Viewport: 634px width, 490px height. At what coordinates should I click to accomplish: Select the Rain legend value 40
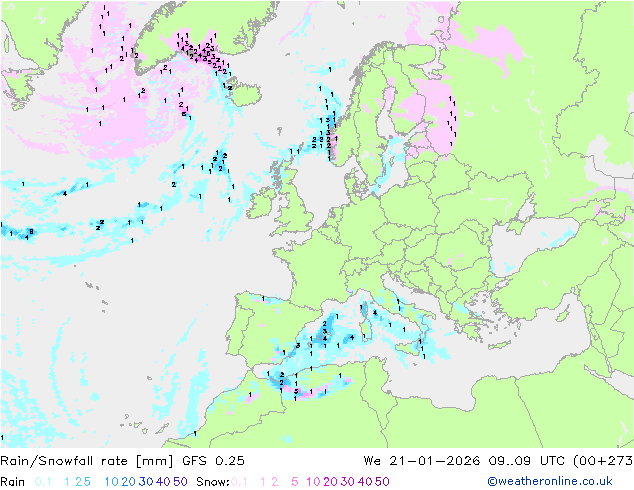[163, 482]
